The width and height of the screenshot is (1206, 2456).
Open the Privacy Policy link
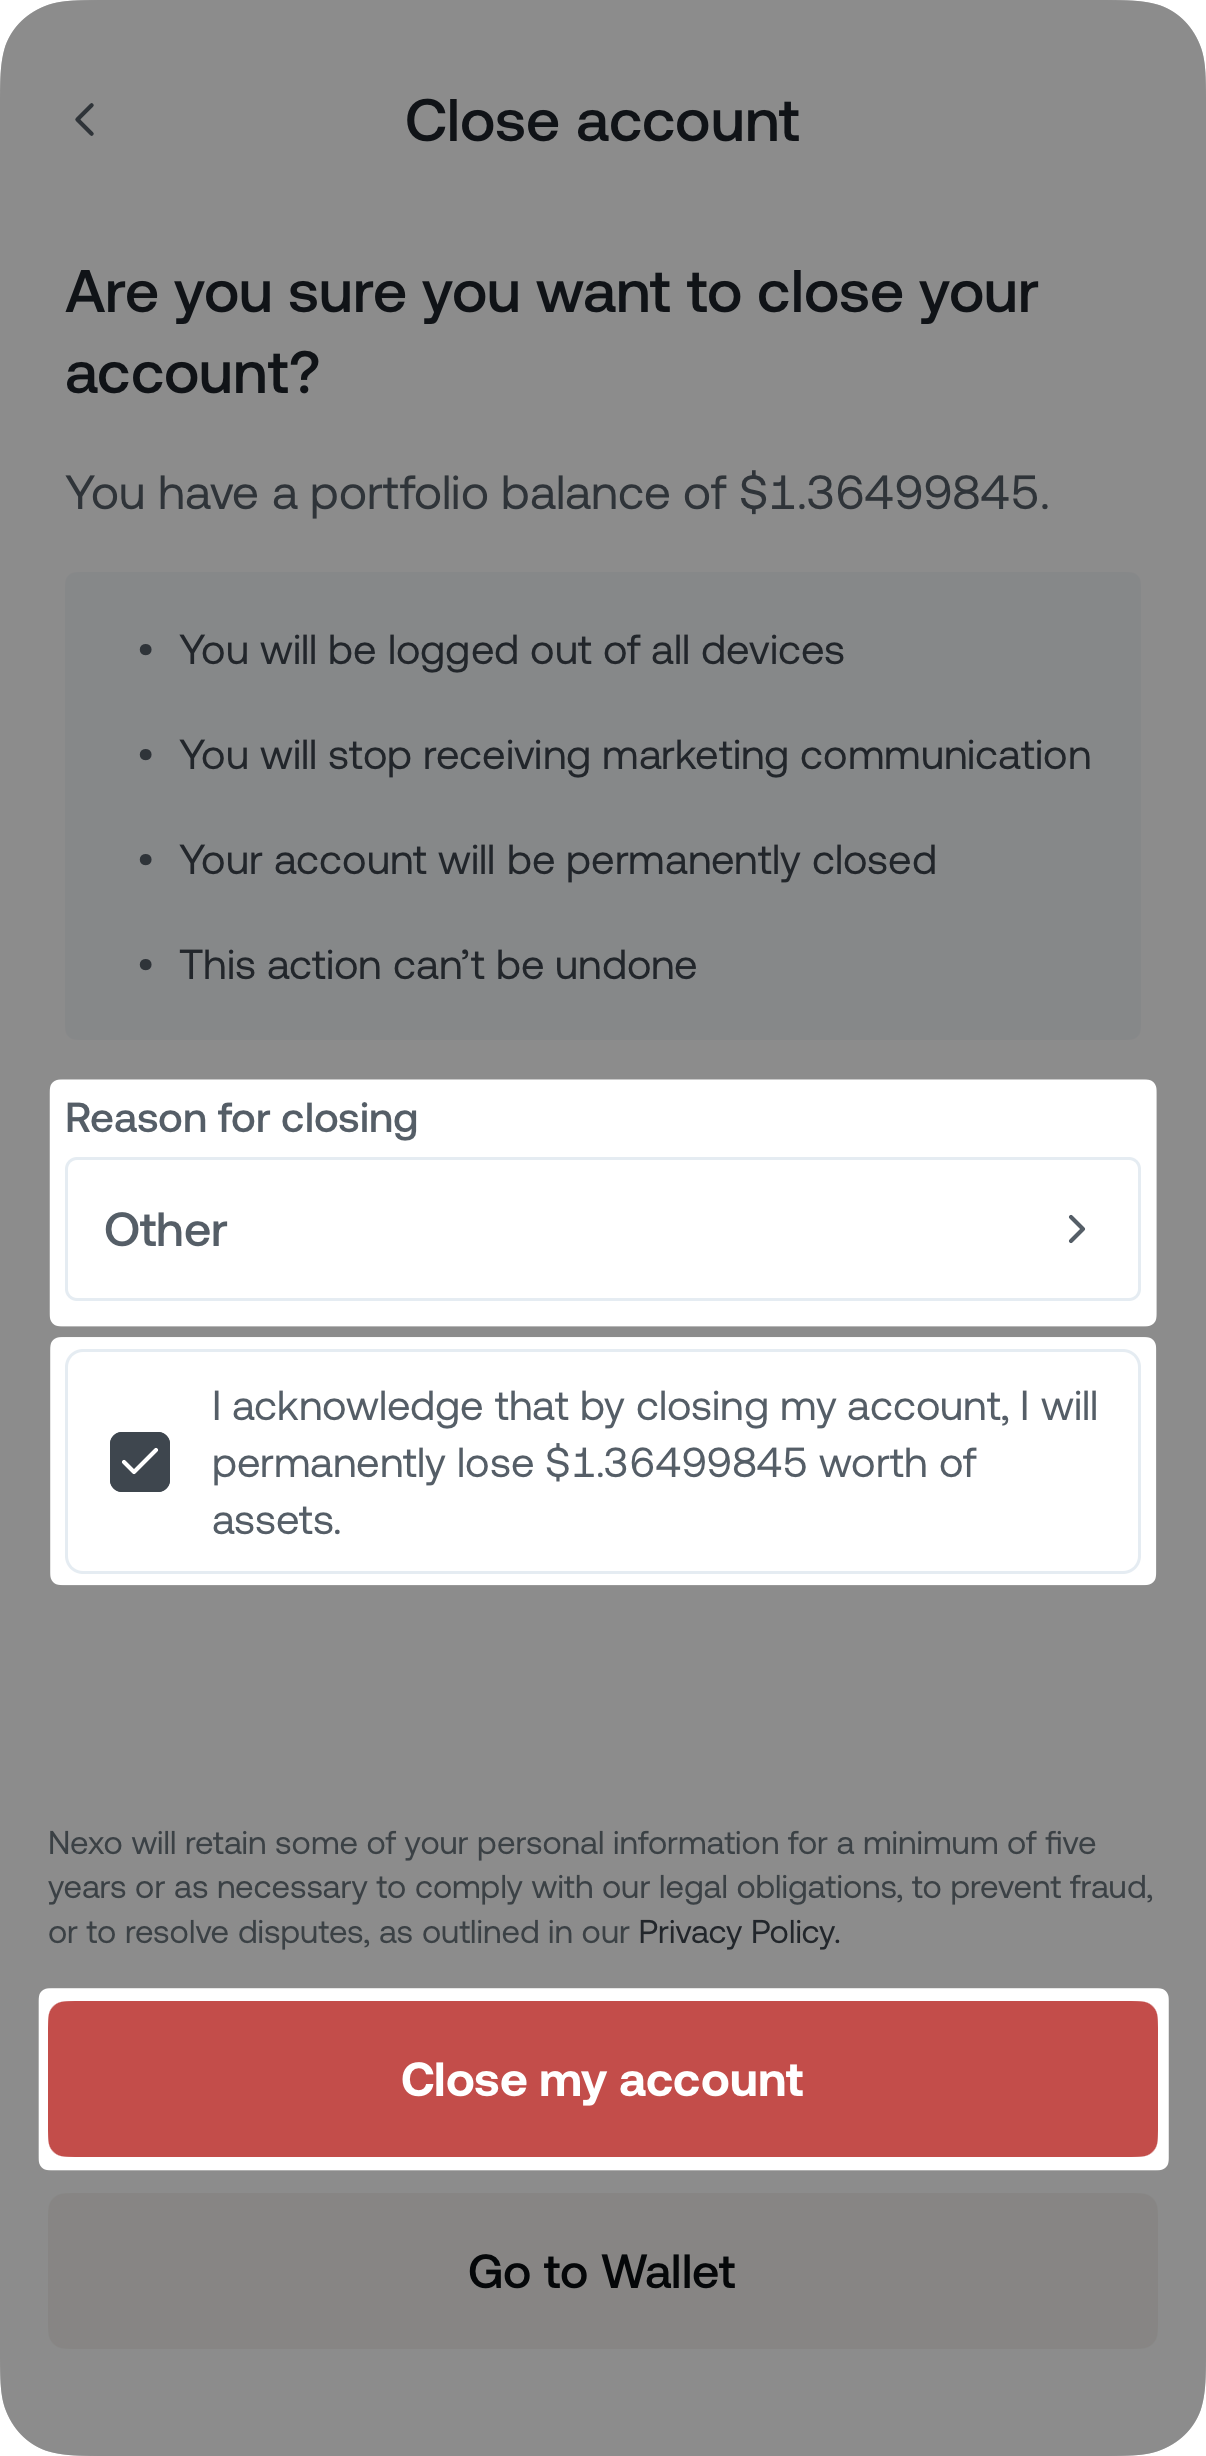736,1932
